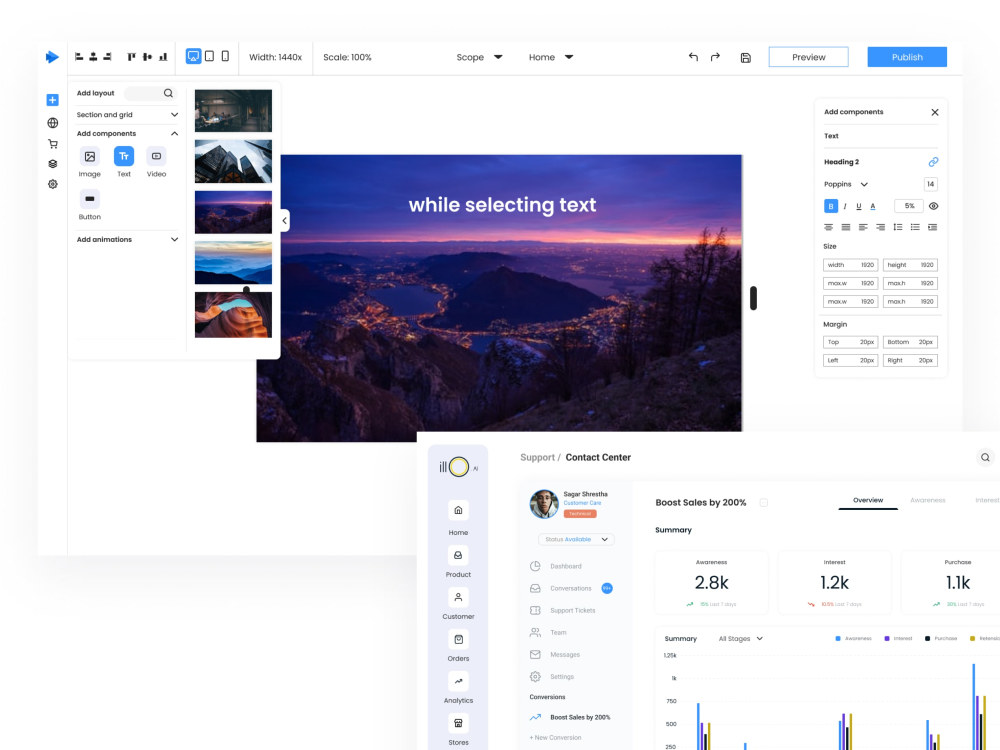The height and width of the screenshot is (750, 1000).
Task: Click align top edges icon in top toolbar
Action: [x=131, y=57]
